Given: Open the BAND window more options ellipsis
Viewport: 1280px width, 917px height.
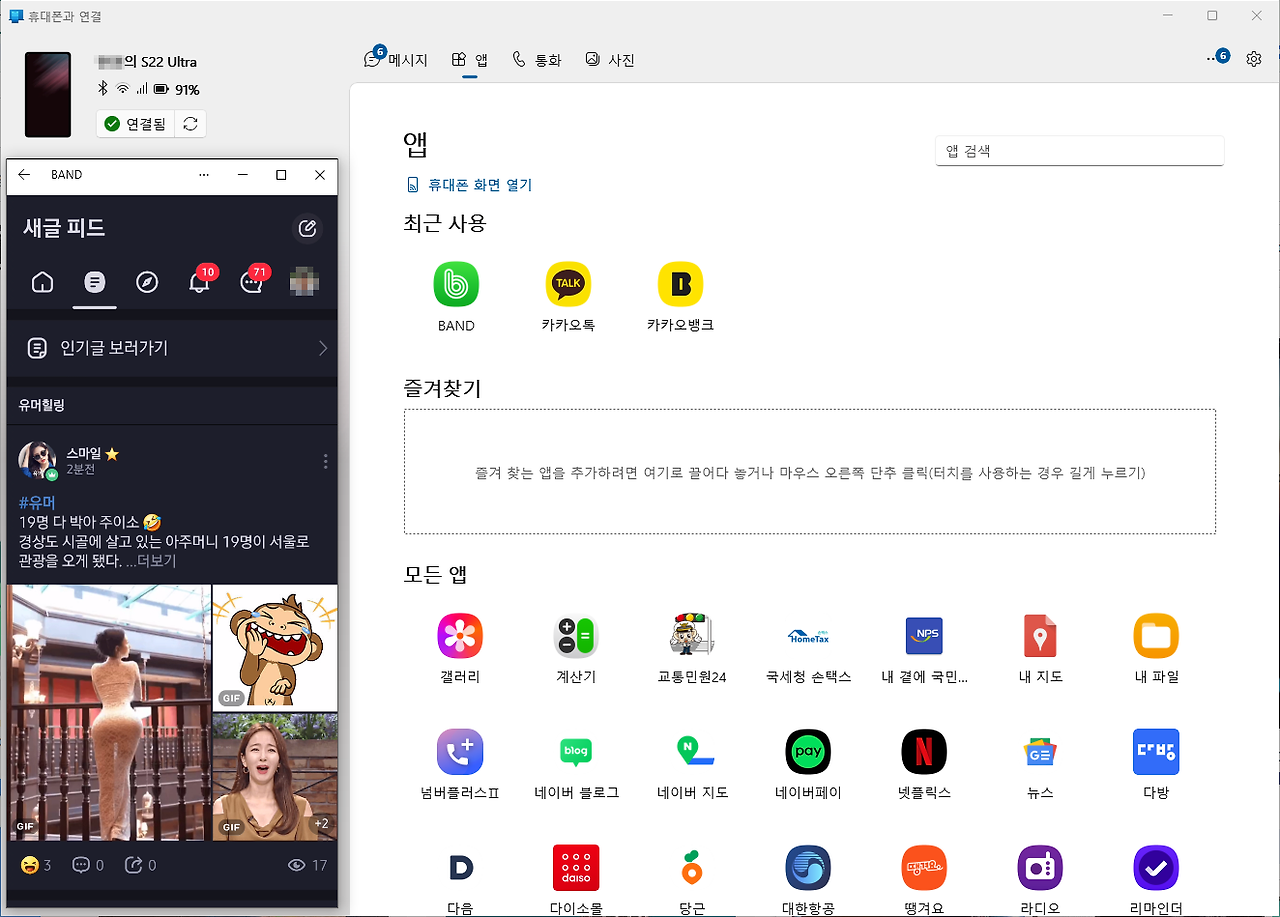Looking at the screenshot, I should pos(204,174).
